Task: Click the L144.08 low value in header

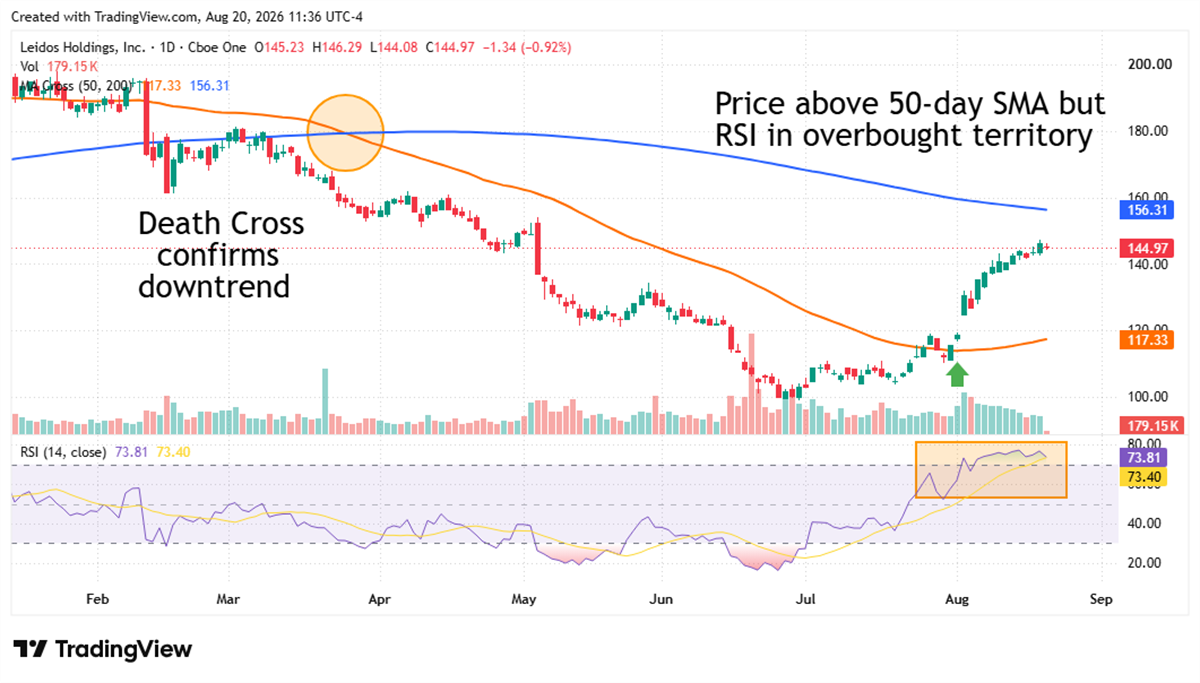Action: (396, 47)
